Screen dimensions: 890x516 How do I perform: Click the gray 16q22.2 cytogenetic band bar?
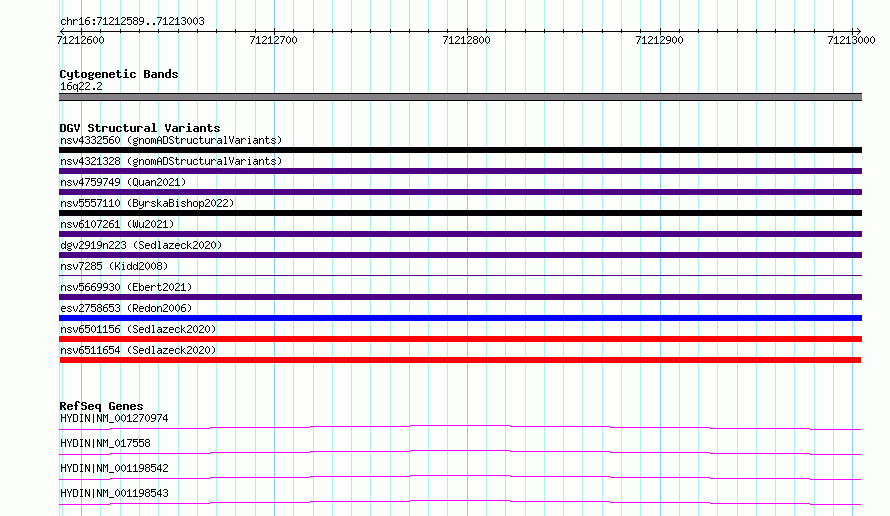point(460,97)
